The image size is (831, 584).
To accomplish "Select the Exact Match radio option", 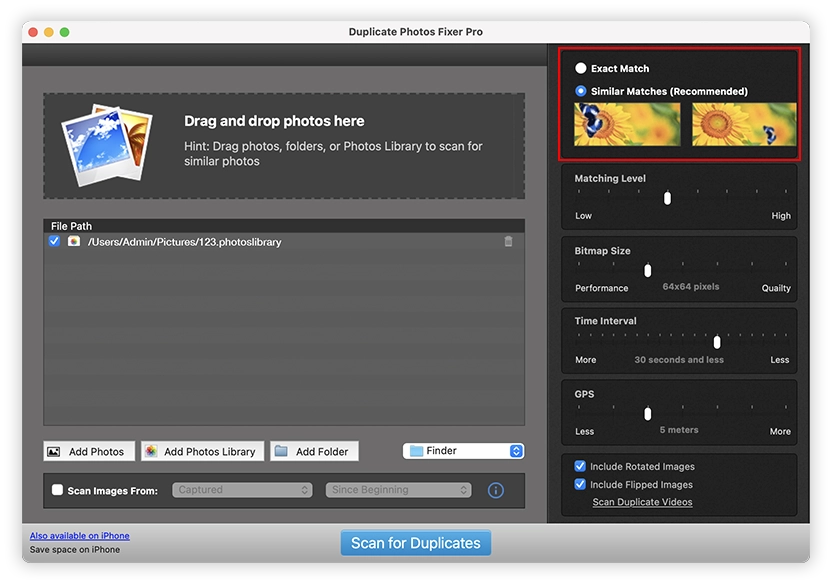I will [581, 68].
